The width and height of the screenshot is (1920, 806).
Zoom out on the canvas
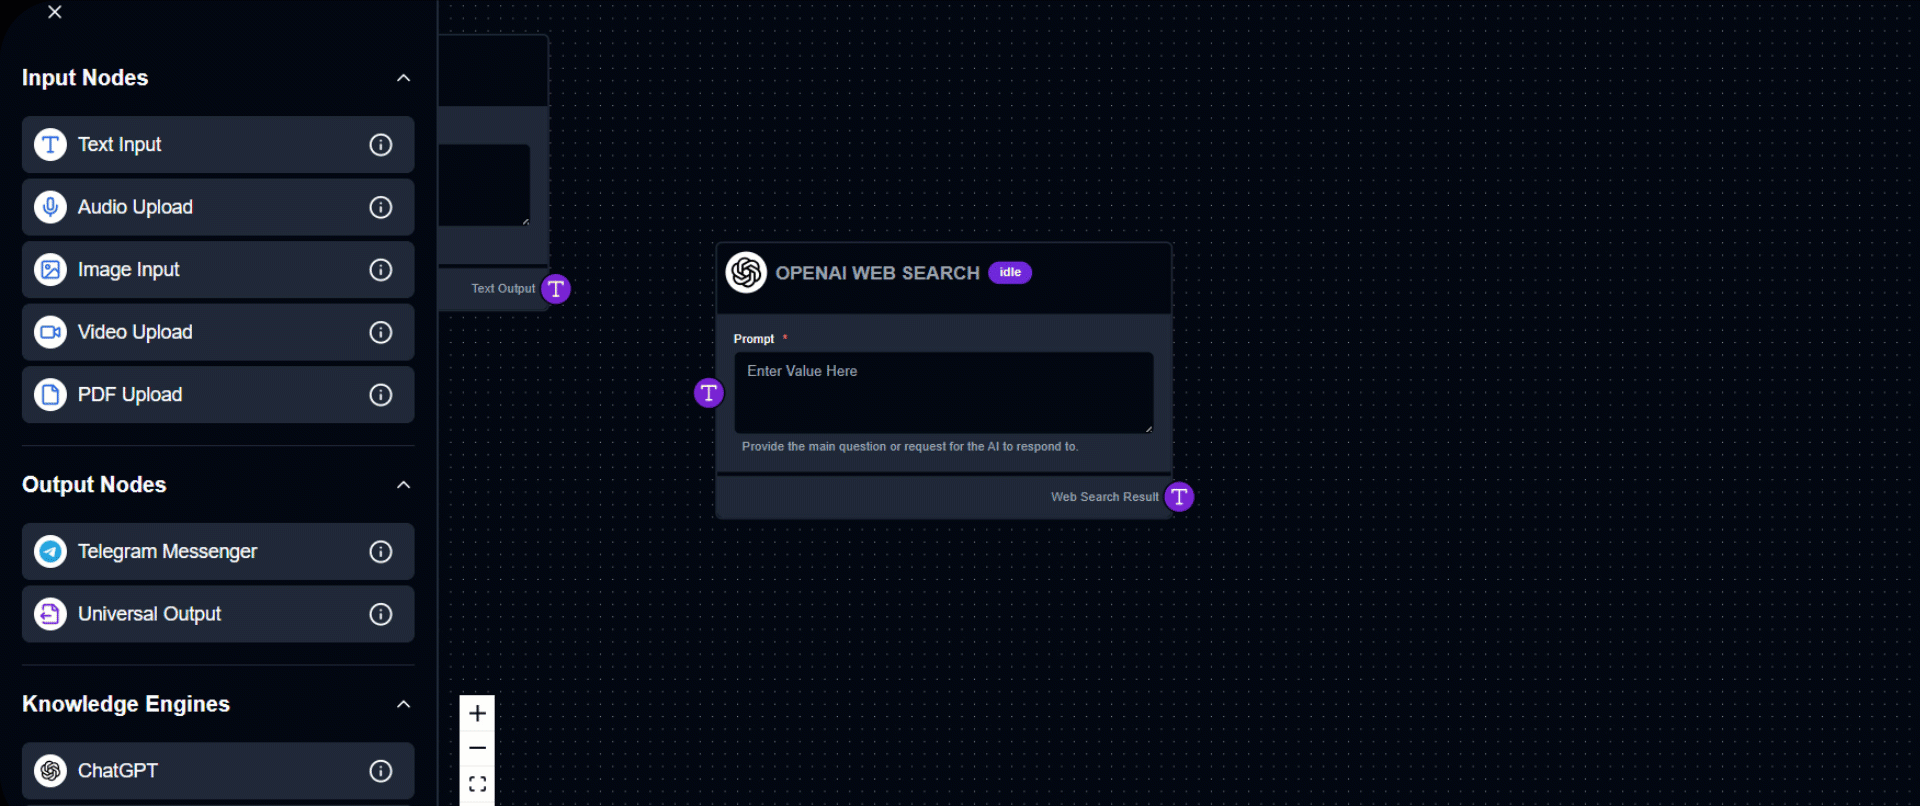coord(477,748)
